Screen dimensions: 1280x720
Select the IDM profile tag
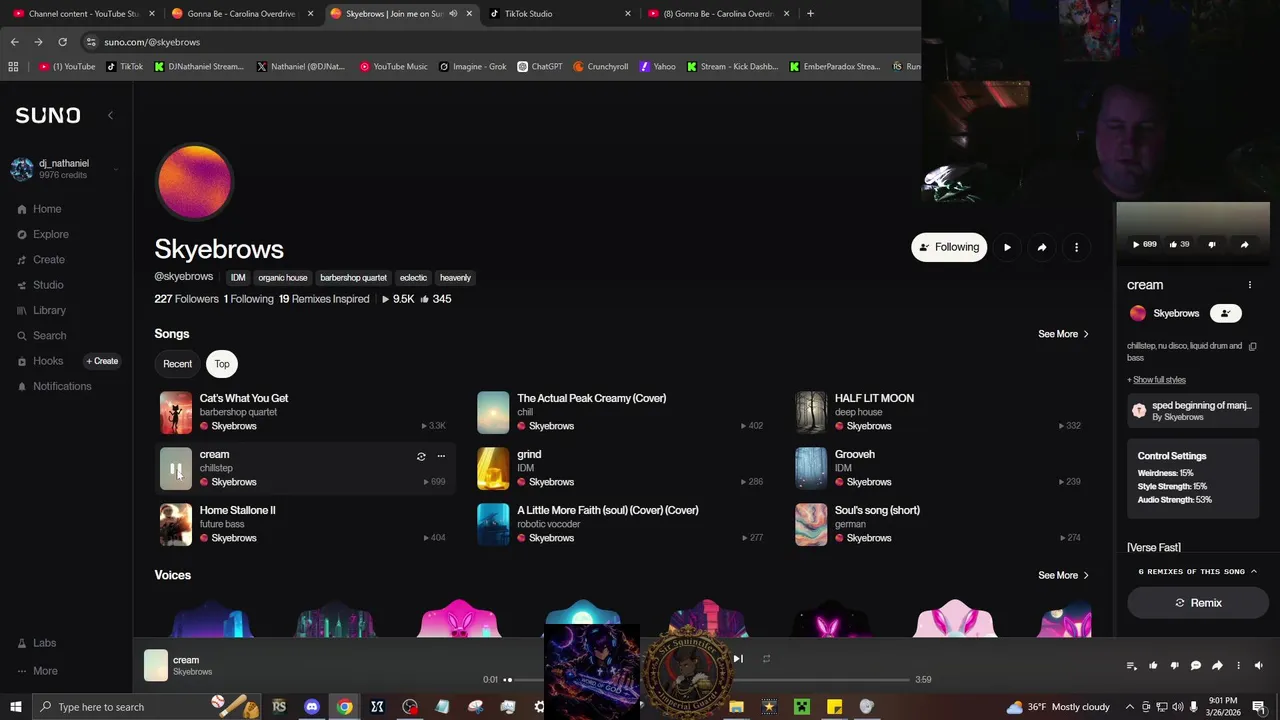(x=238, y=278)
